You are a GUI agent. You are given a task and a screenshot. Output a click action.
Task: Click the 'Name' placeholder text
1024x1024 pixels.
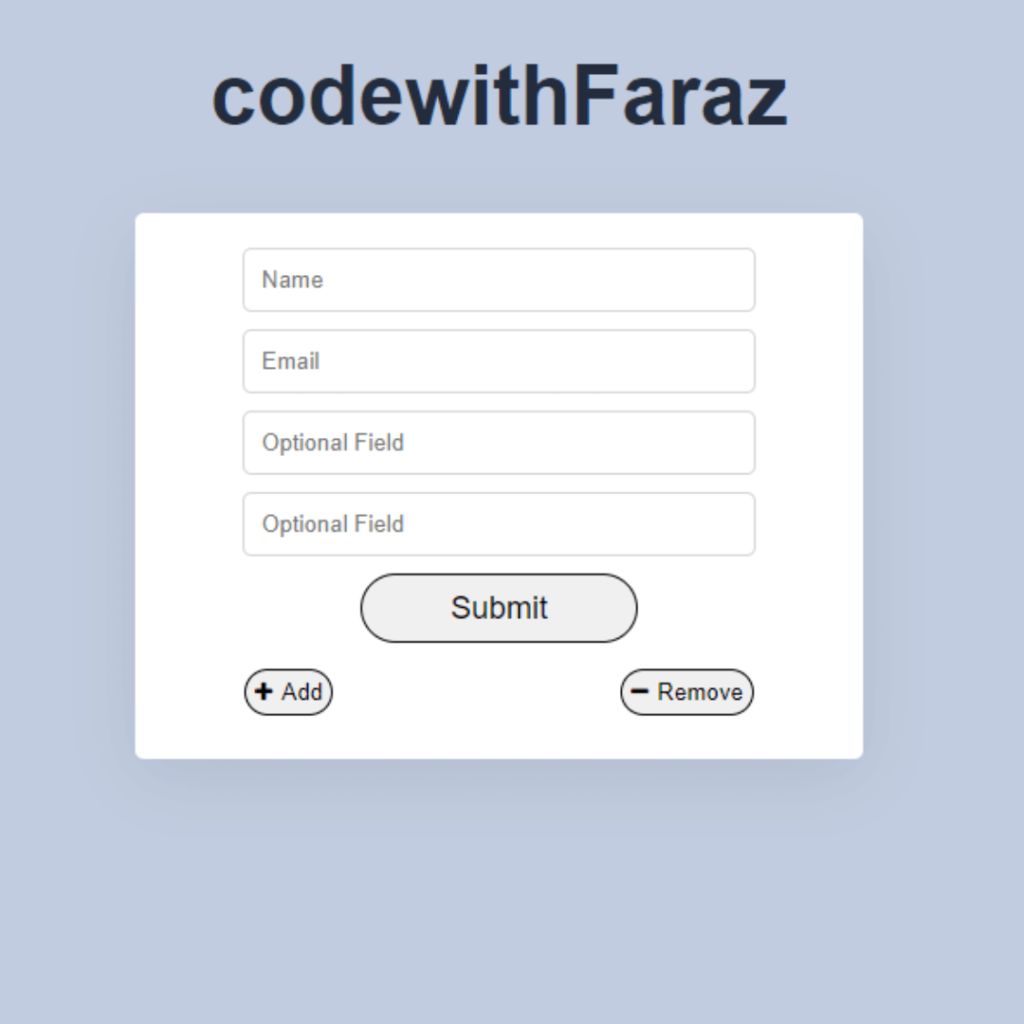[x=292, y=280]
